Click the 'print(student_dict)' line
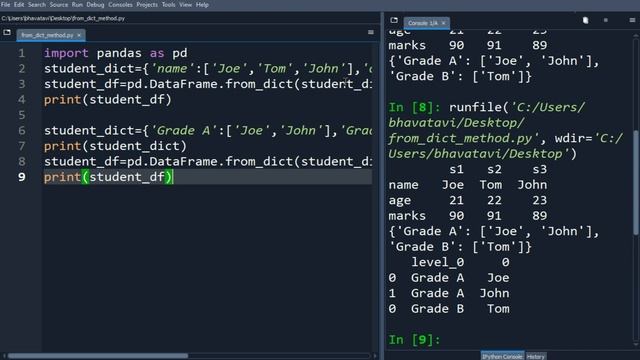The image size is (640, 360). click(x=115, y=146)
